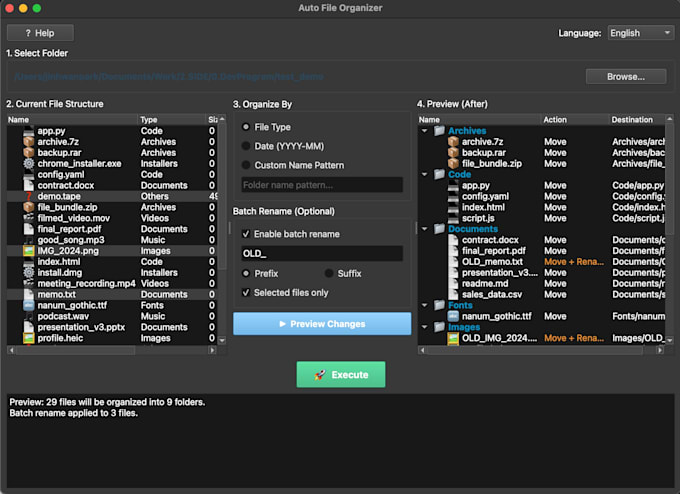Collapse the Documents folder disclosure triangle
680x494 pixels.
tap(425, 229)
